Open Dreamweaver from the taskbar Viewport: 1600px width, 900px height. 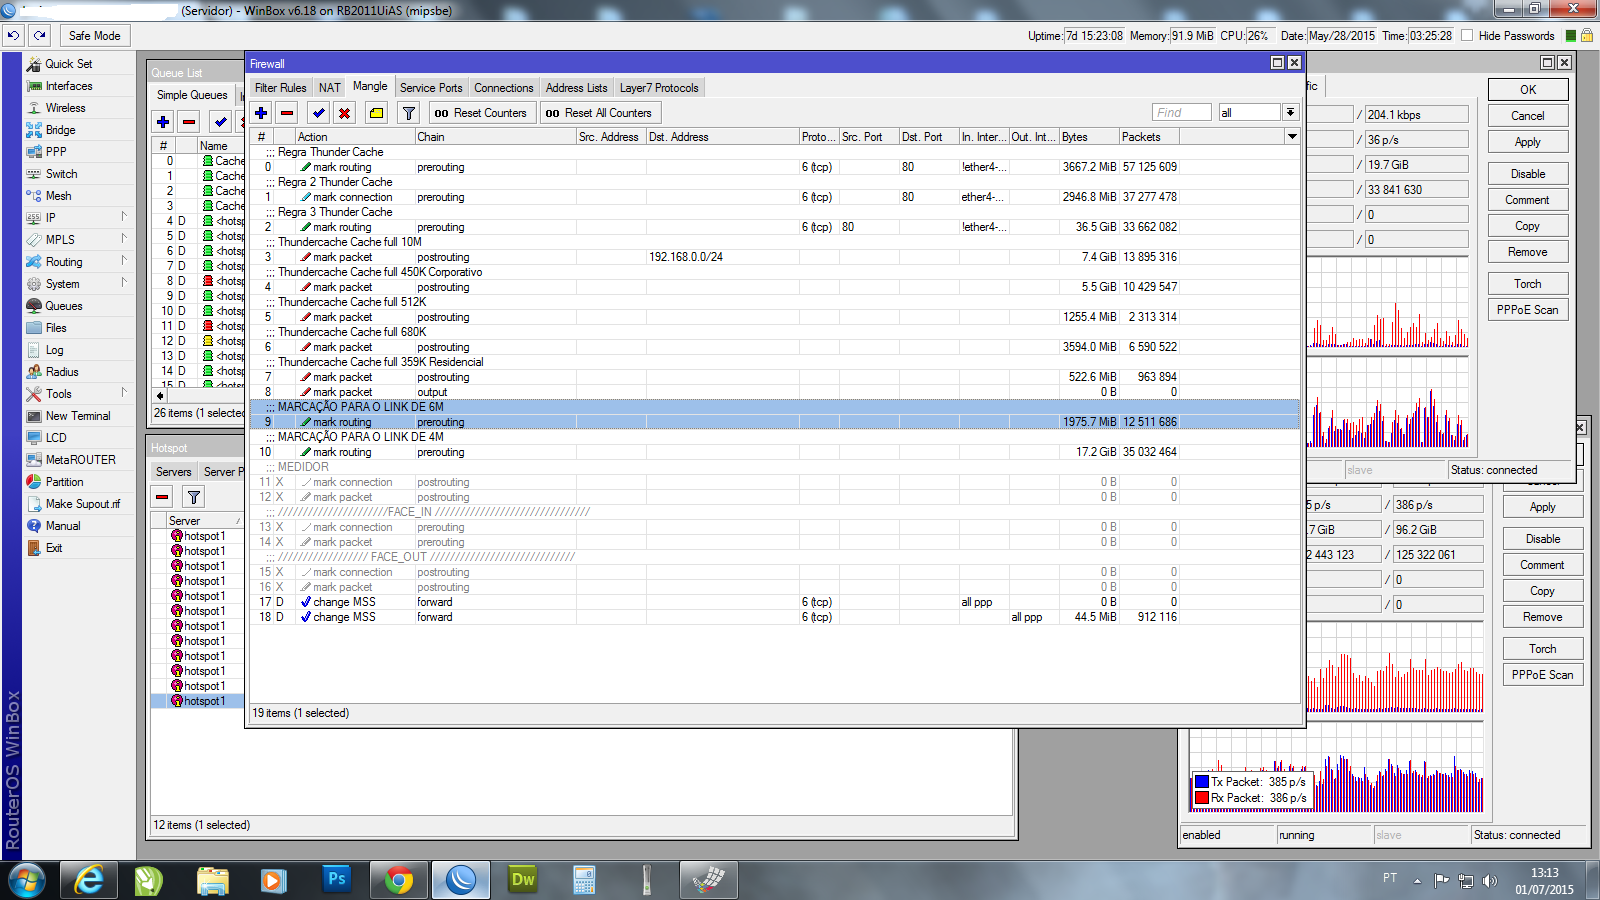tap(523, 880)
